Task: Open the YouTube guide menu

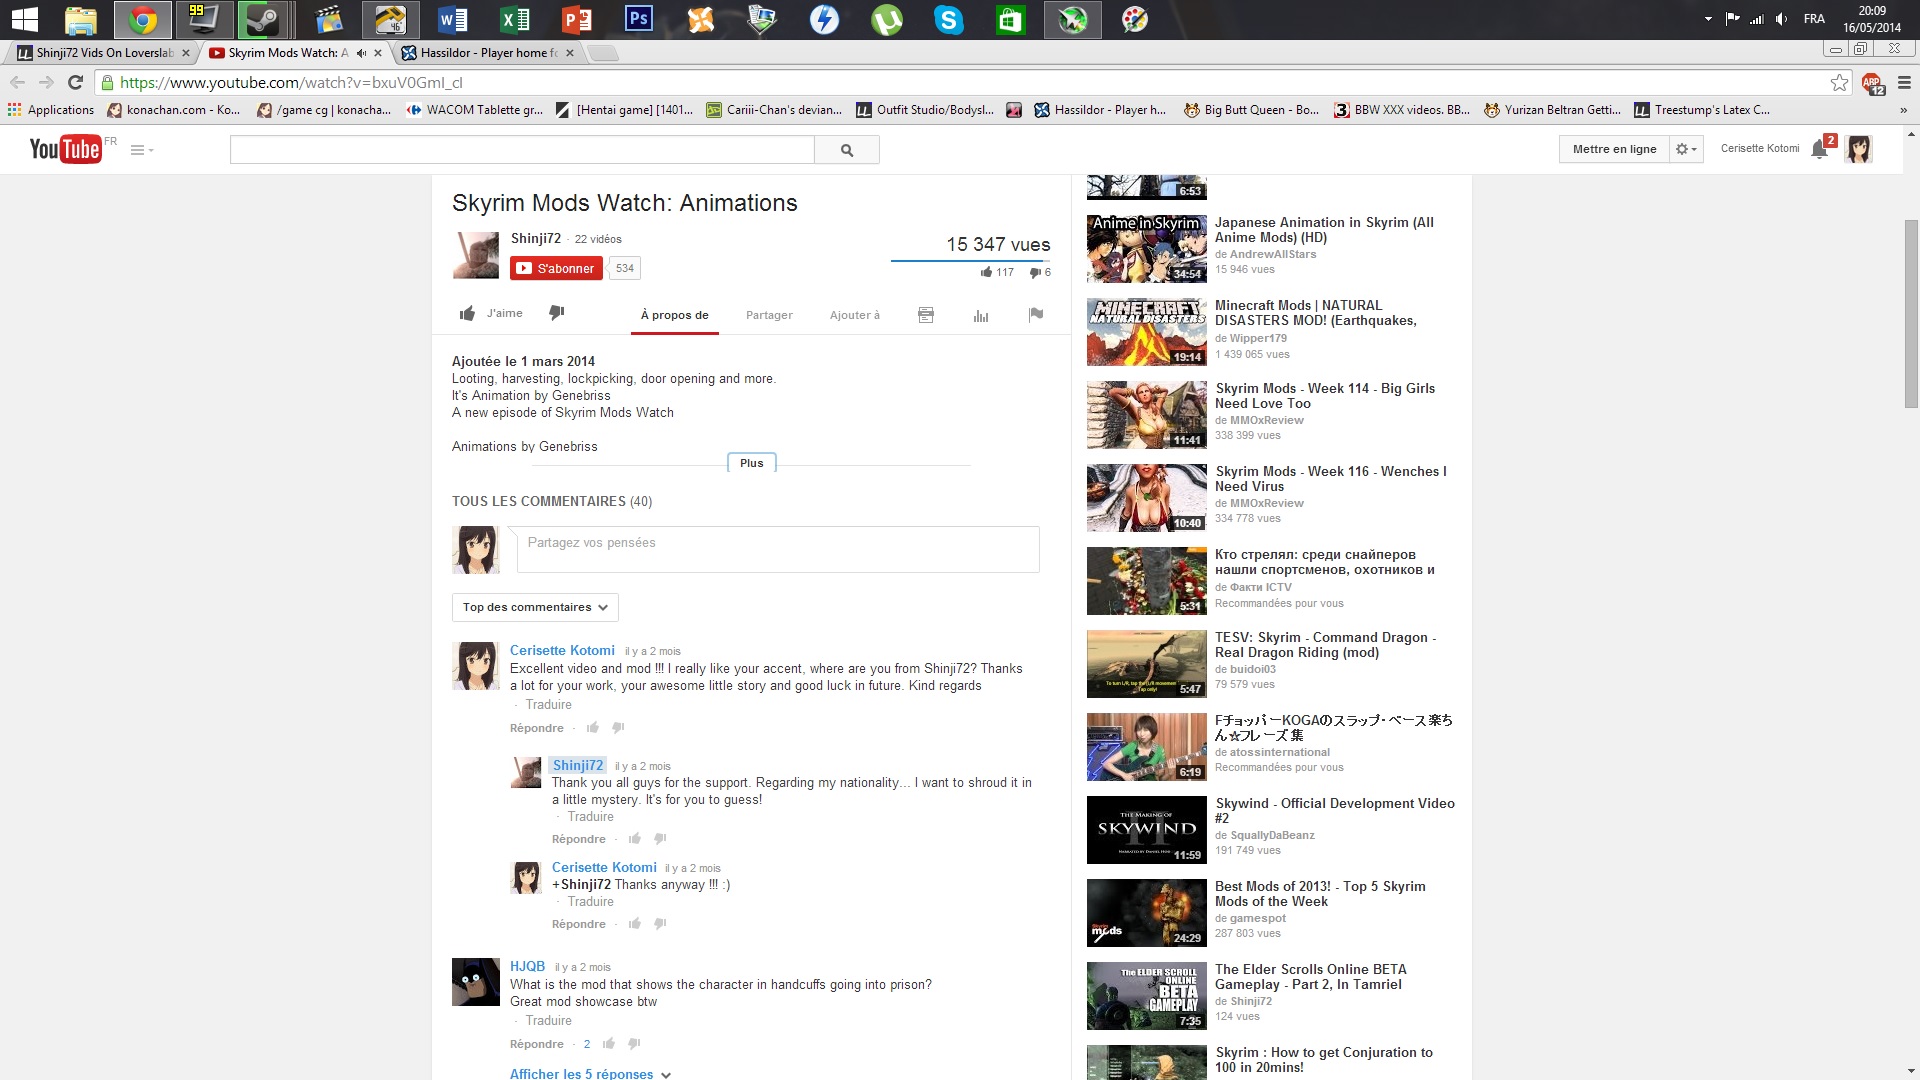Action: 142,150
